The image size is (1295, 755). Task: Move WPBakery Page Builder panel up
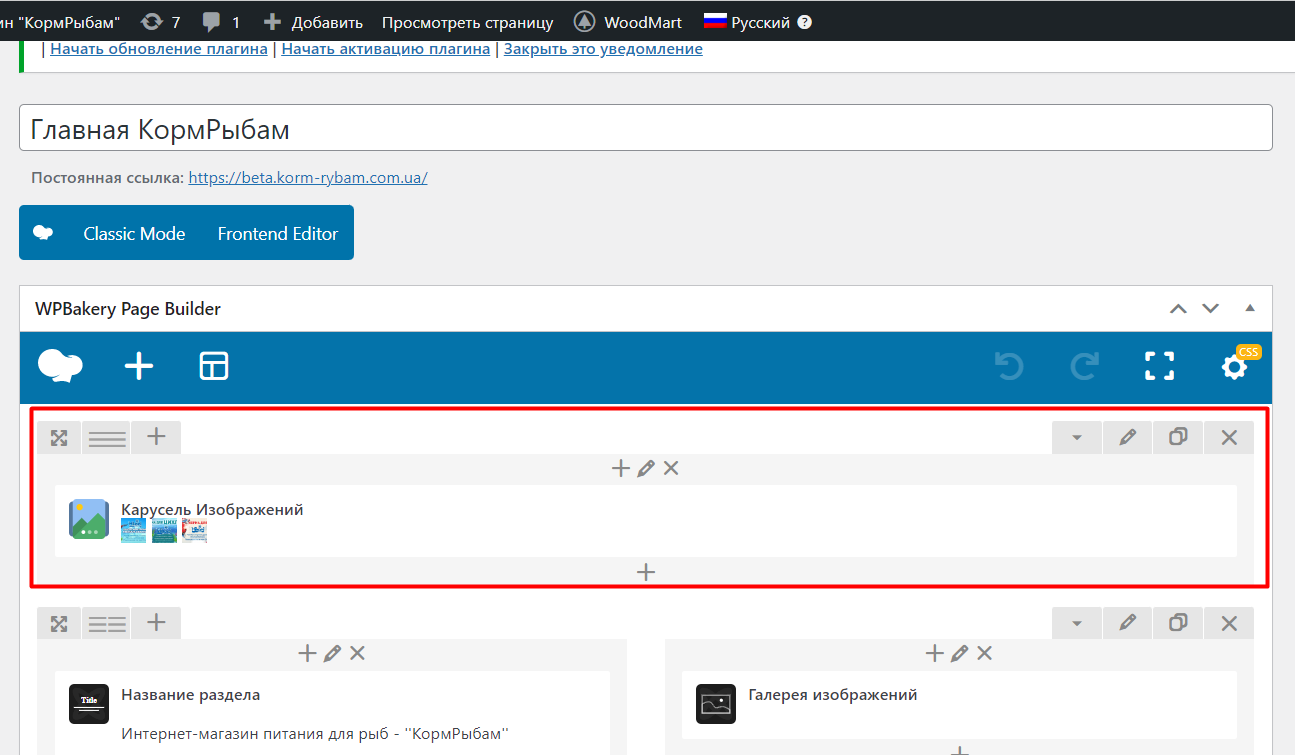1179,309
